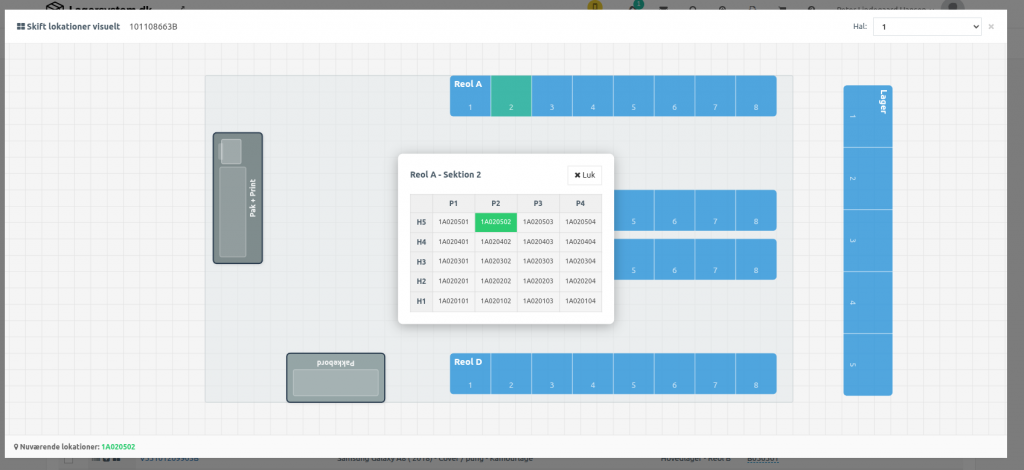Click section 2 of Reol A
This screenshot has height=470, width=1024.
[x=511, y=96]
